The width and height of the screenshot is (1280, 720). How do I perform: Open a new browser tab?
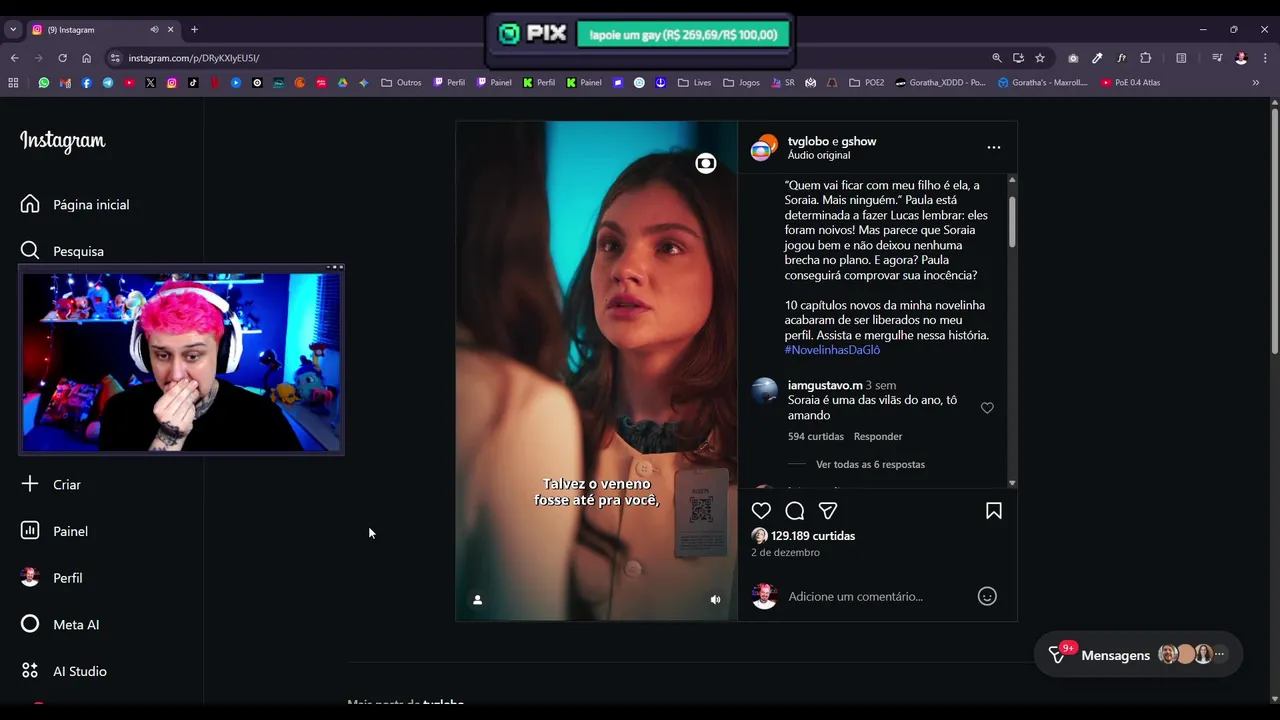pos(194,30)
